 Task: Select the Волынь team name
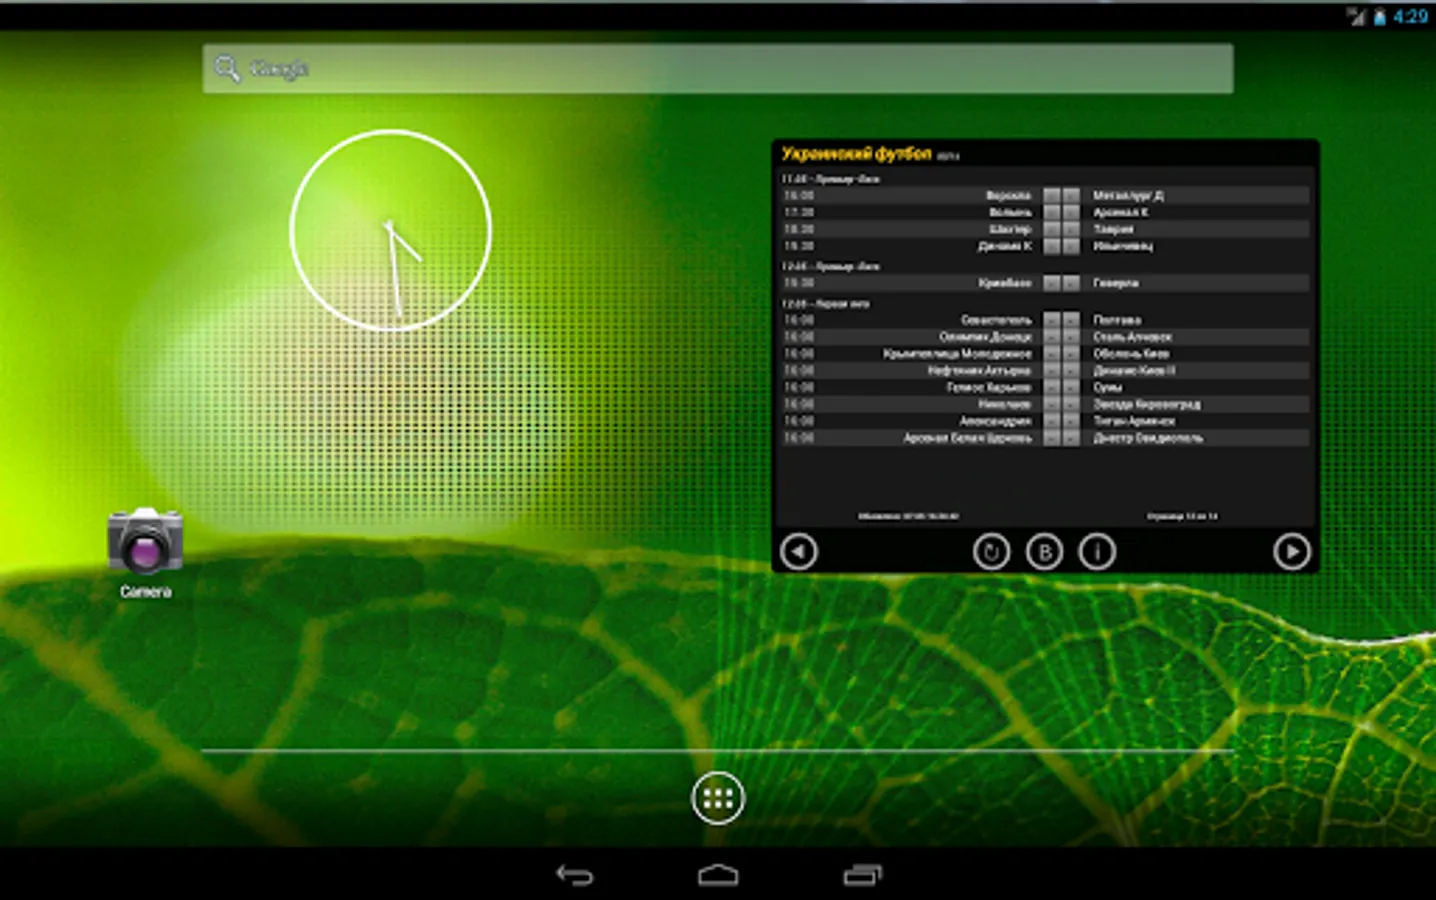pos(1010,212)
